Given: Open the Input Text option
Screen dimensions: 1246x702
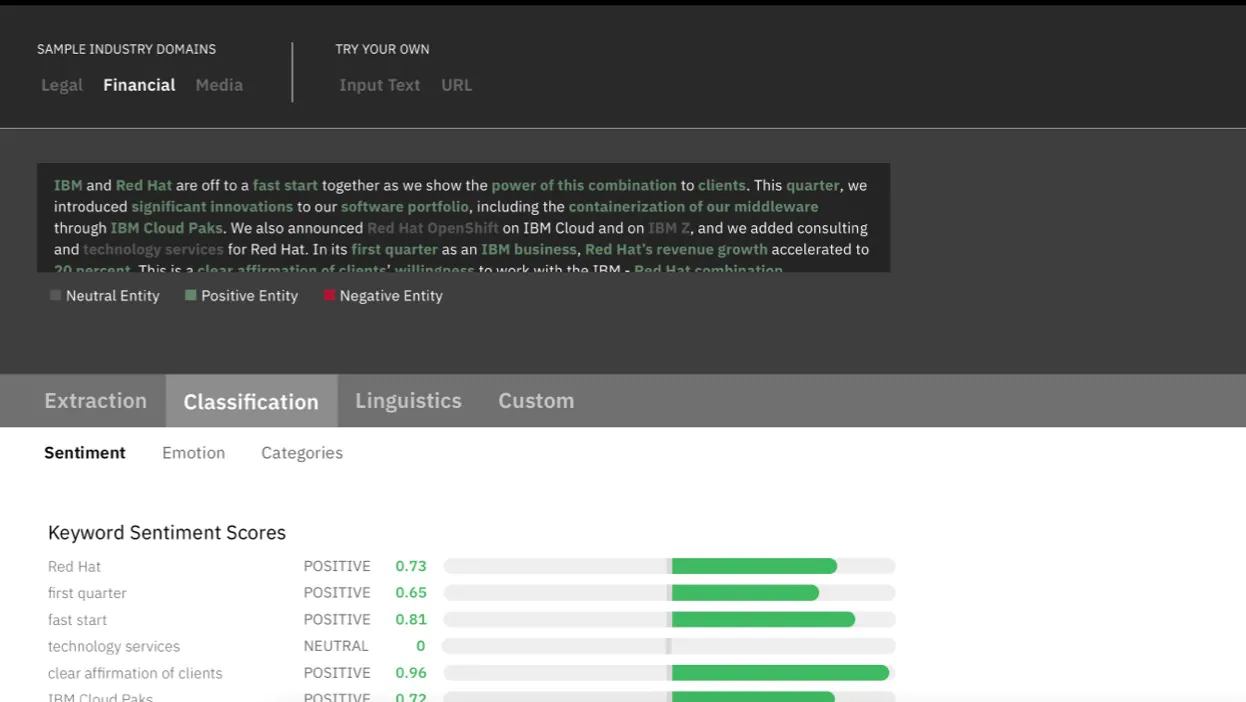Looking at the screenshot, I should click(380, 85).
